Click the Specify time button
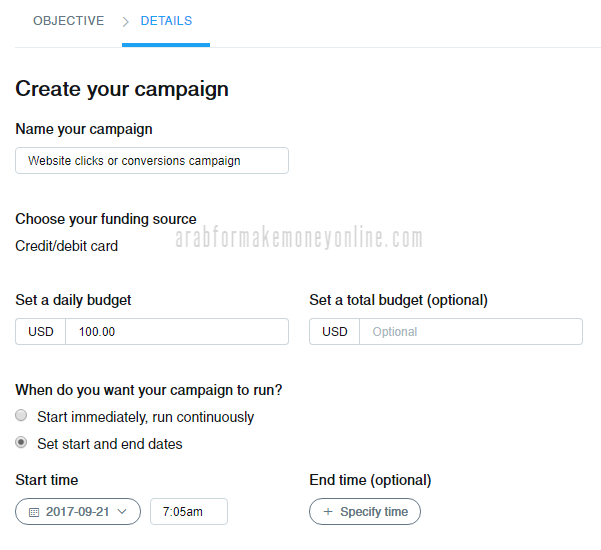Image resolution: width=601 pixels, height=550 pixels. click(365, 511)
